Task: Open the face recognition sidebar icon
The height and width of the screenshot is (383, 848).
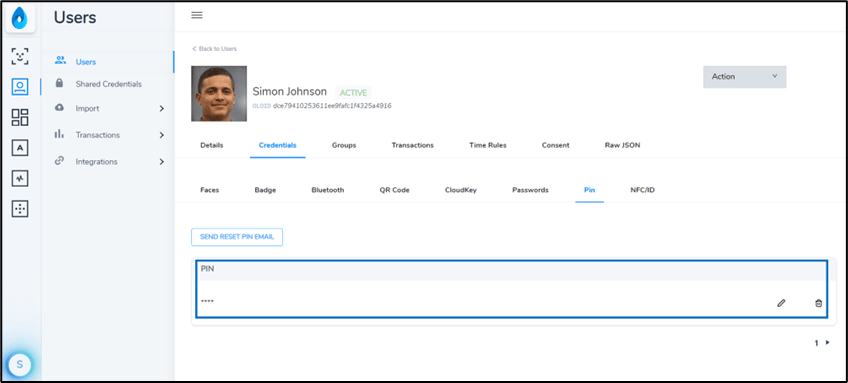Action: tap(20, 56)
